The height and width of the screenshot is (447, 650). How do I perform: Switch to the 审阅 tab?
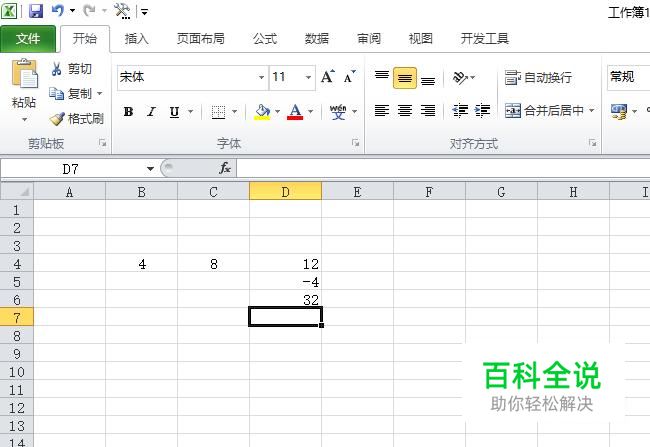coord(369,39)
